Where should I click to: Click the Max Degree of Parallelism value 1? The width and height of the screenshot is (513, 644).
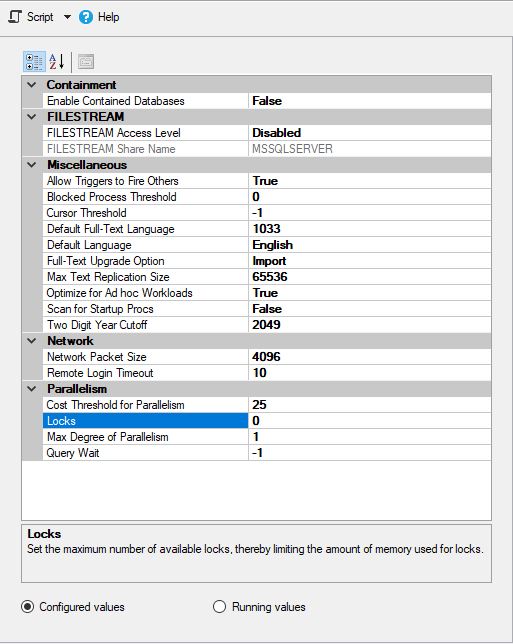point(370,437)
